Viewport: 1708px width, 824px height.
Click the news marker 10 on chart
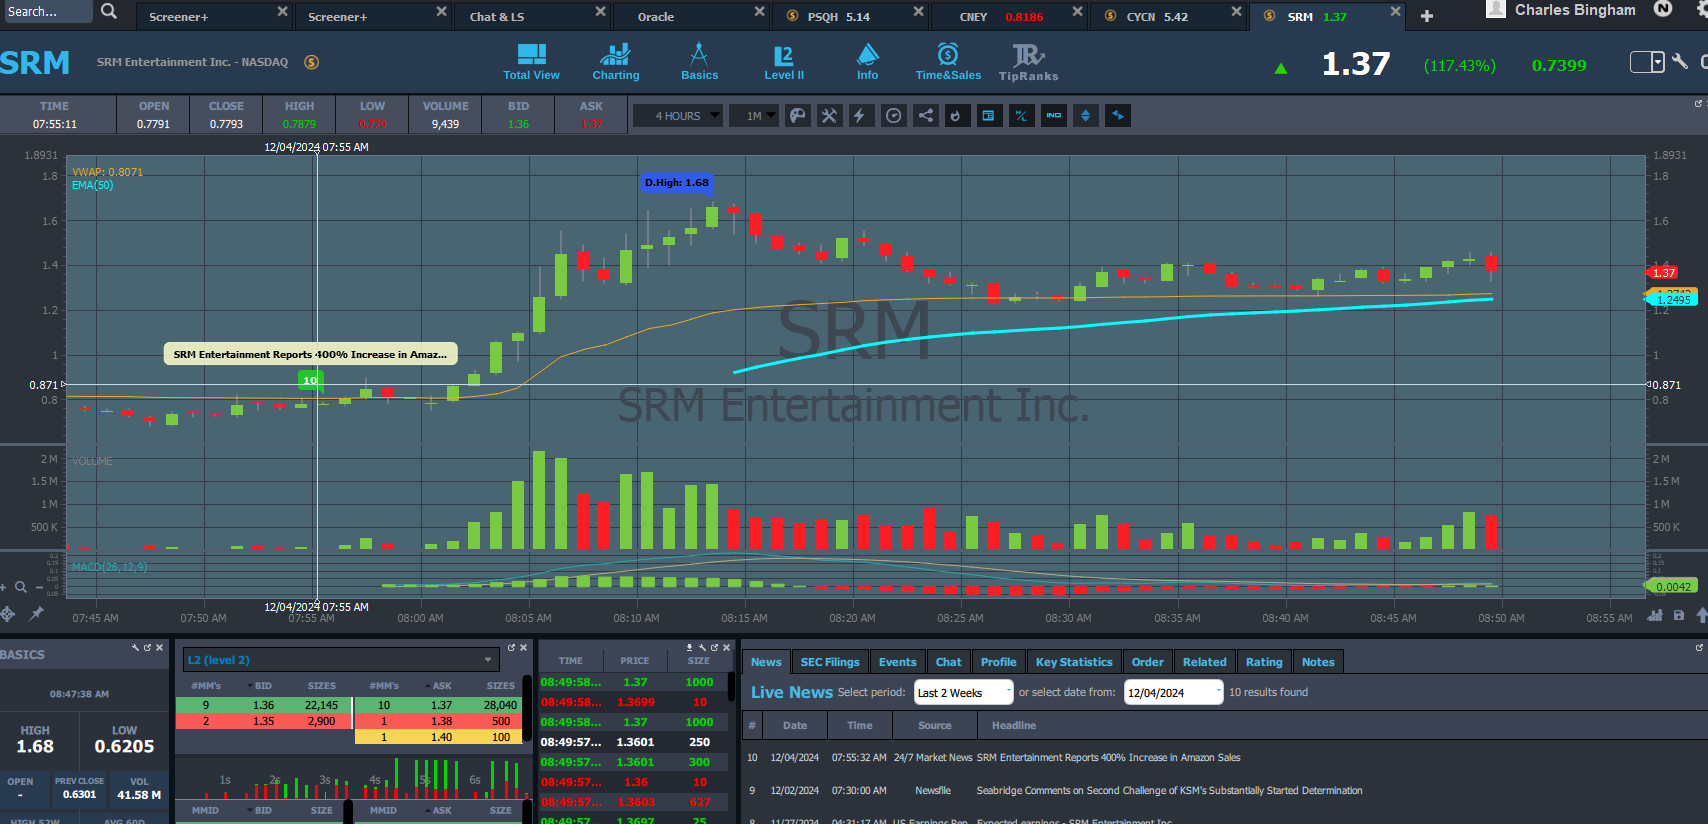coord(310,380)
